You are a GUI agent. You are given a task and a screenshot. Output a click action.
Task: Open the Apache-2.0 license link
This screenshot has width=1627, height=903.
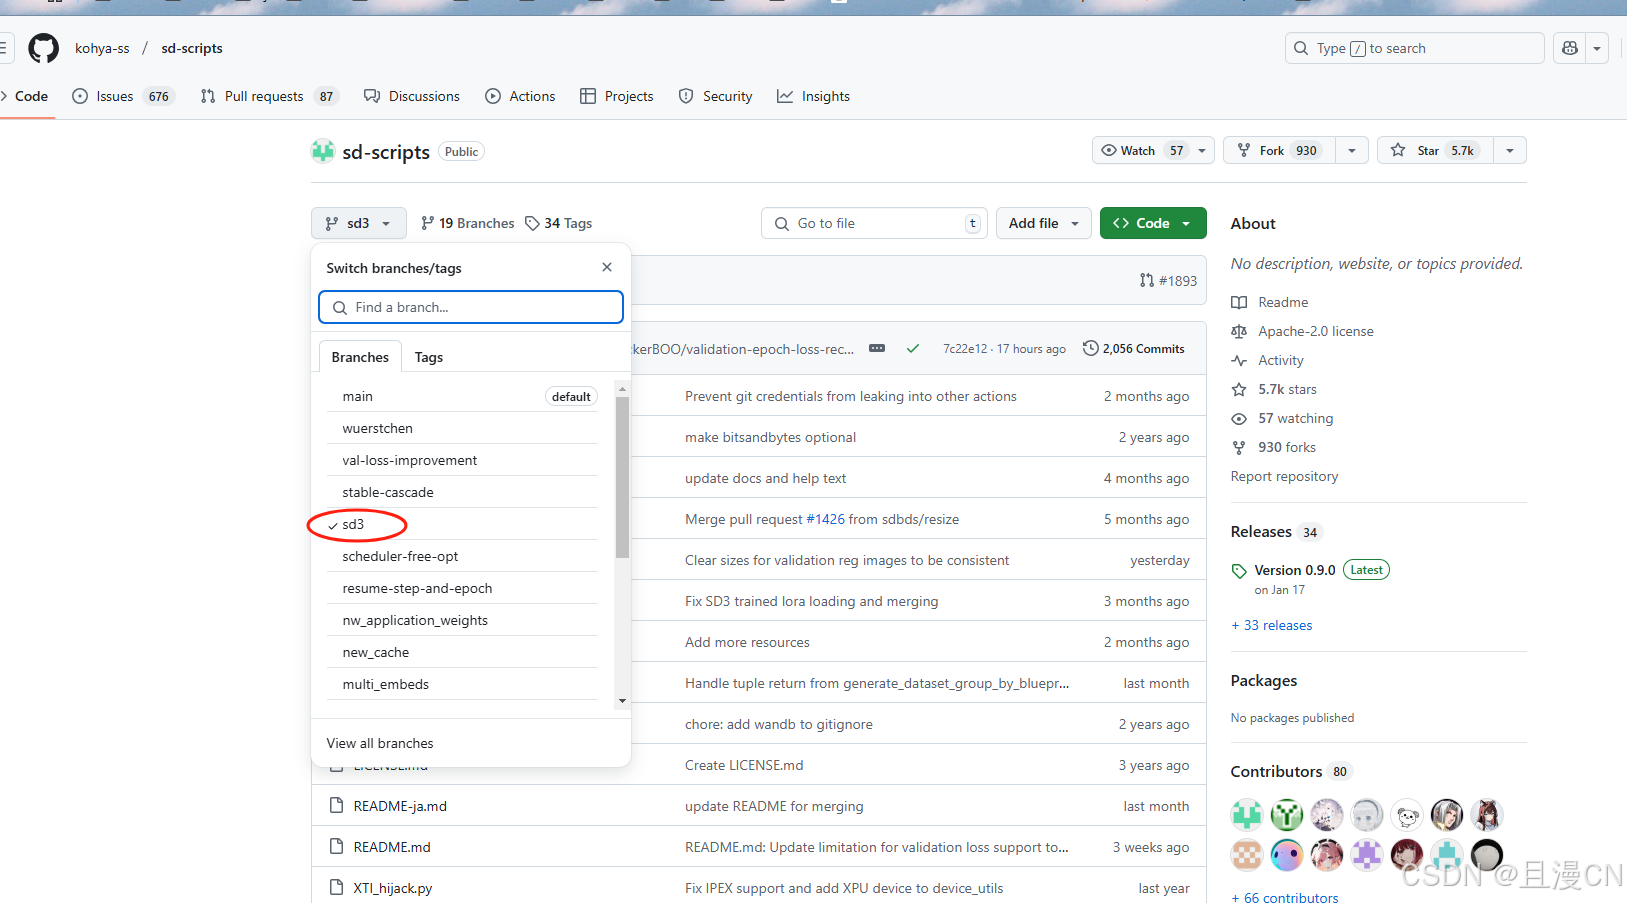(1303, 331)
